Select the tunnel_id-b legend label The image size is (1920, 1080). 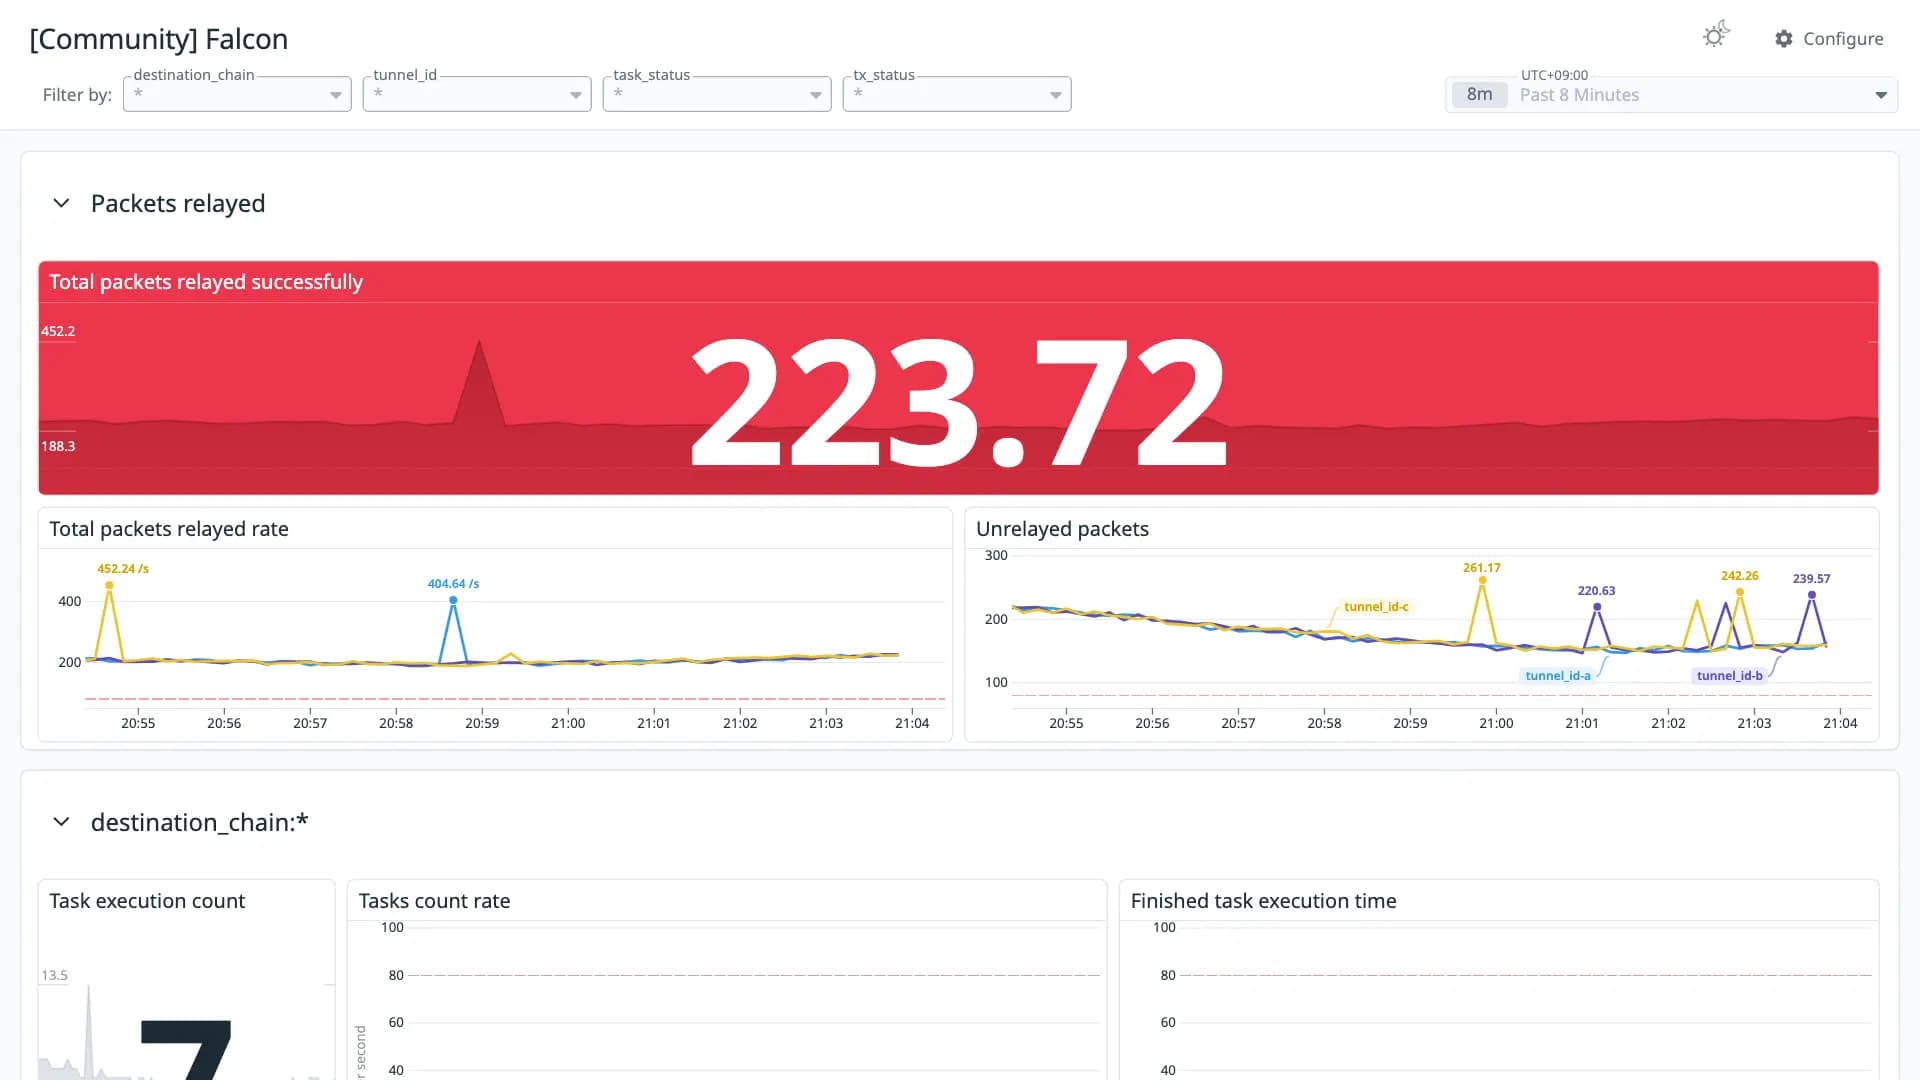click(x=1730, y=676)
